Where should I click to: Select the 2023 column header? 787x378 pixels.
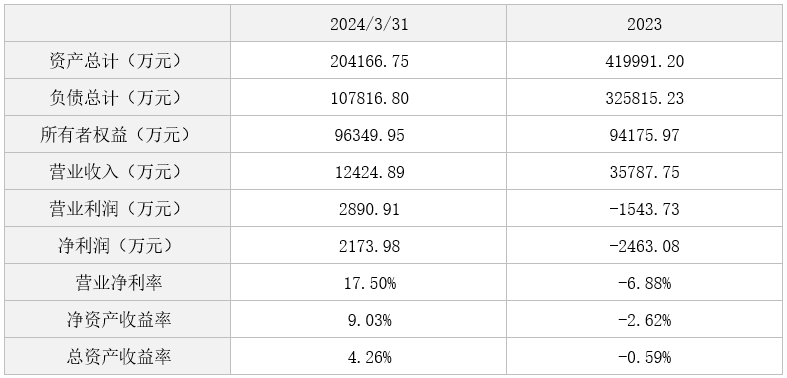coord(644,24)
